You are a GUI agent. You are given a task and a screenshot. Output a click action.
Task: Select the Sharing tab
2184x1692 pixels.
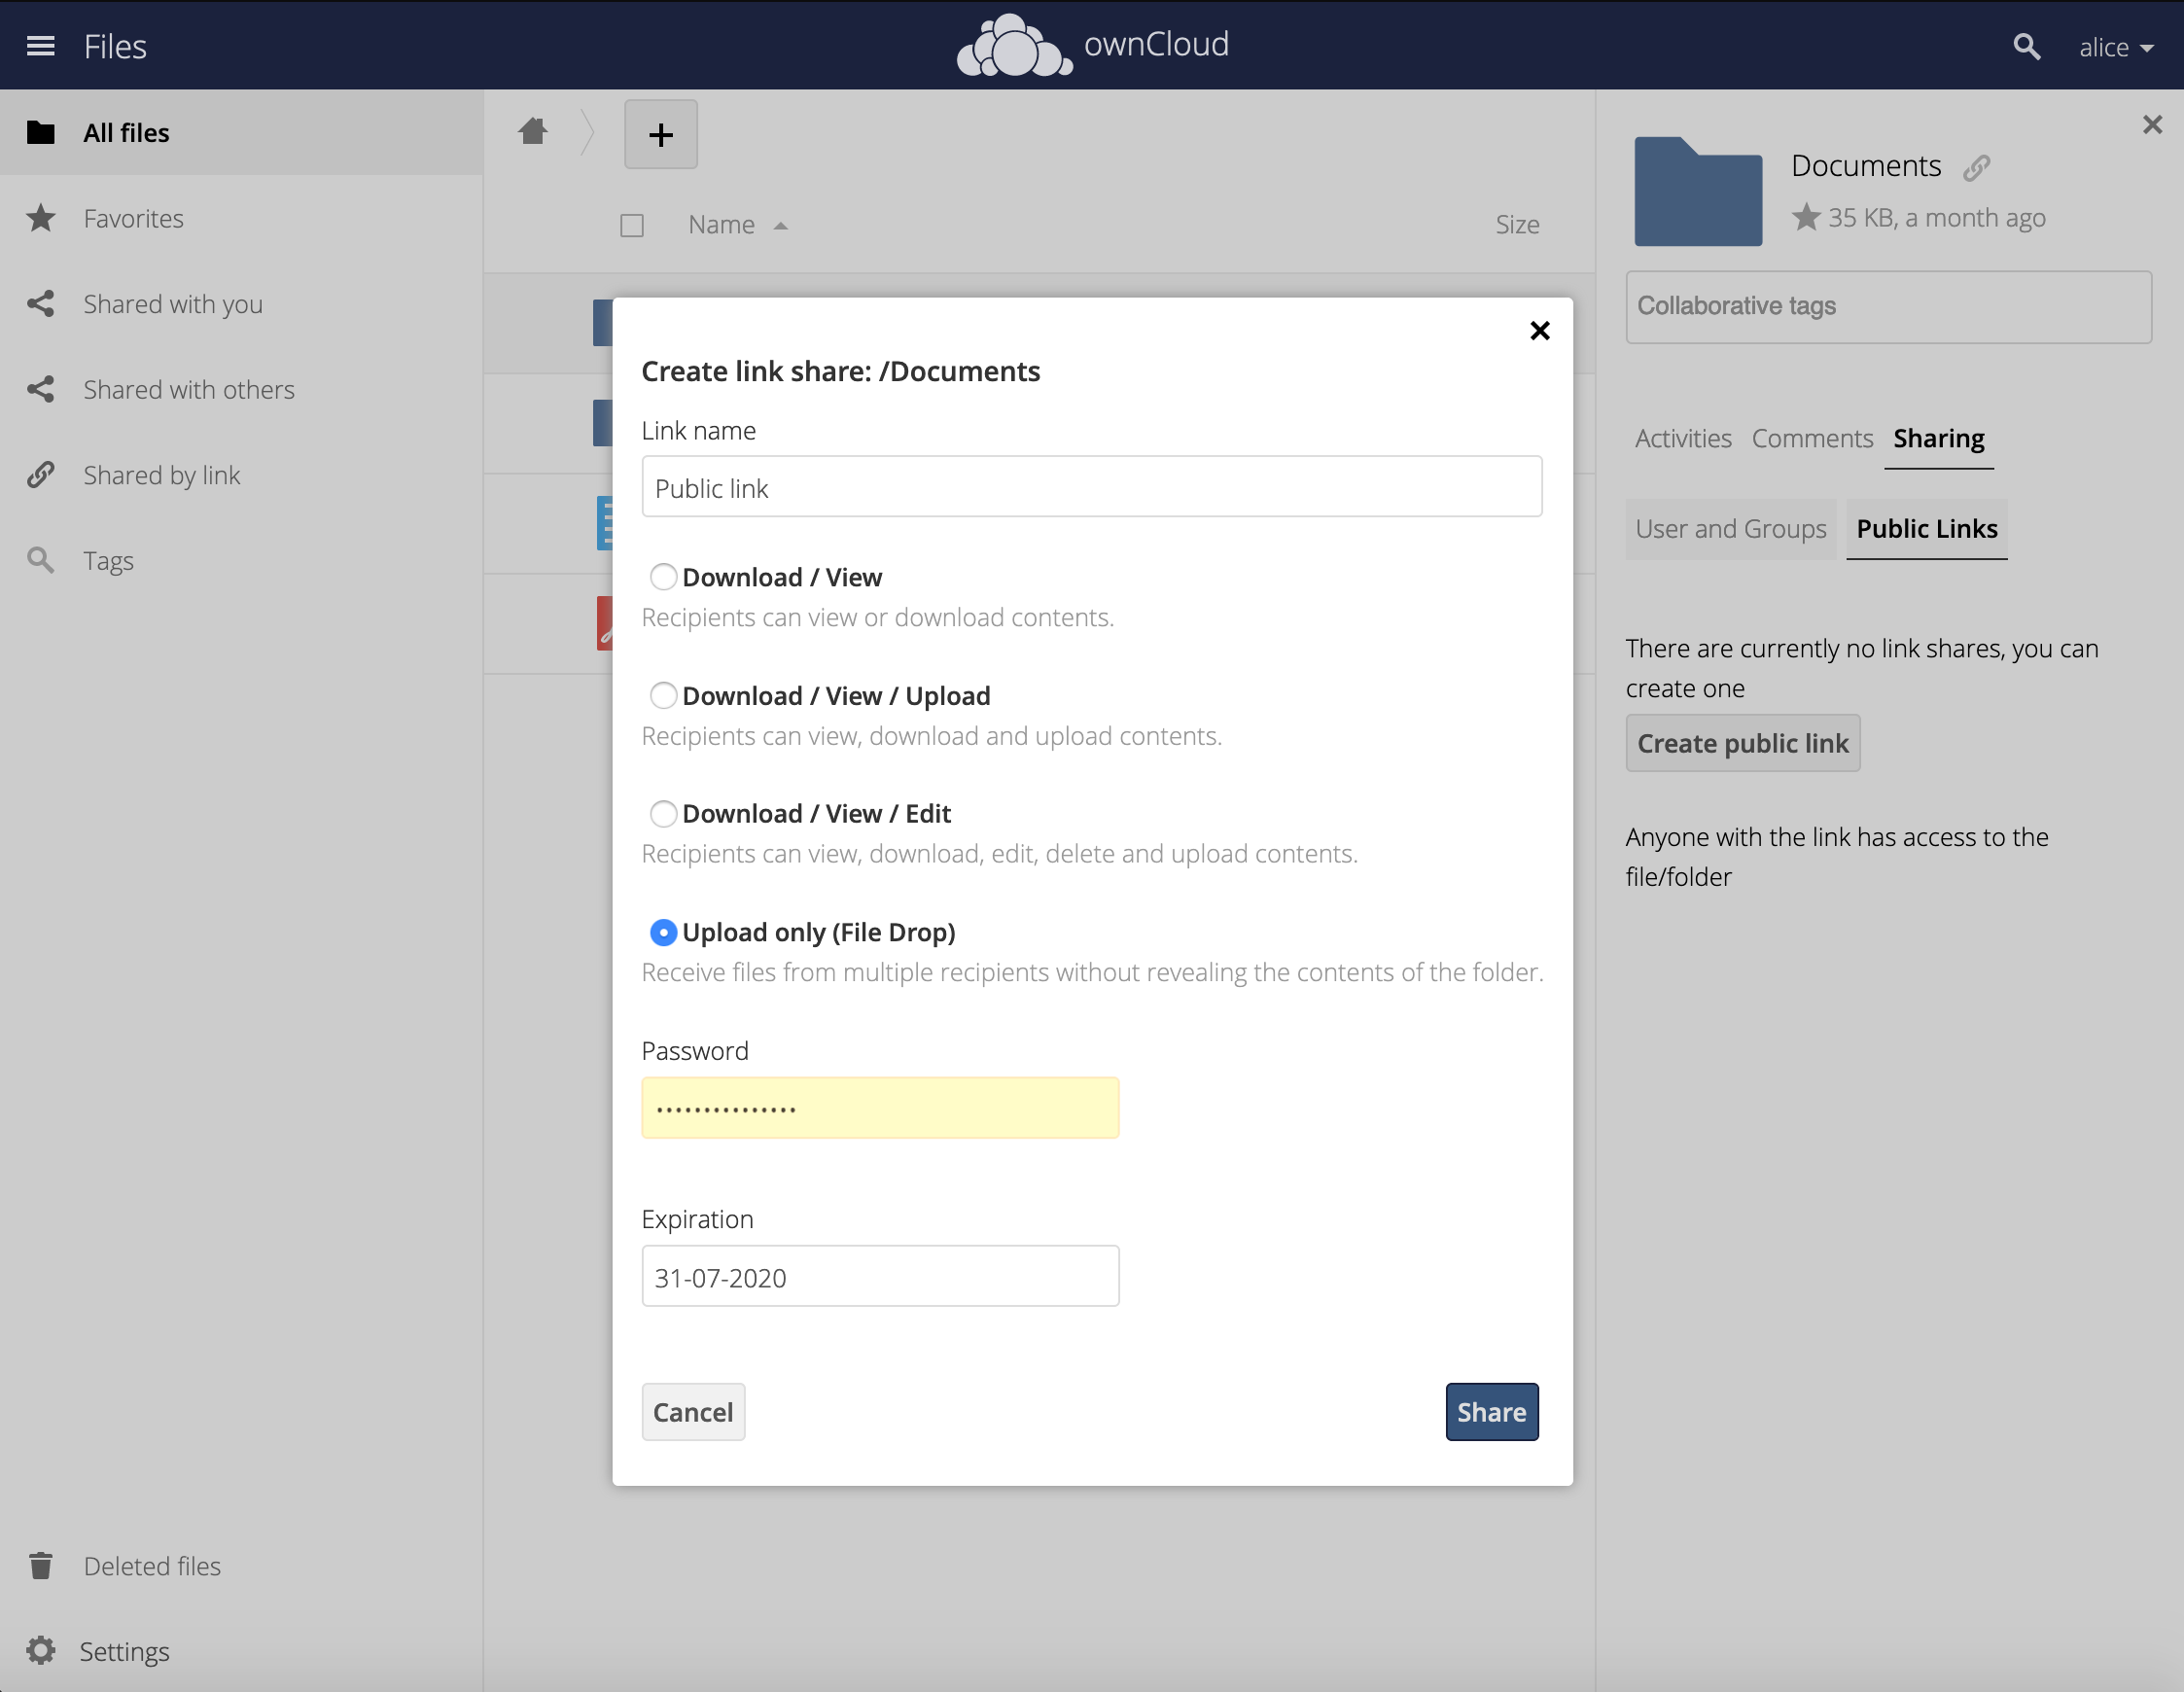pos(1939,439)
